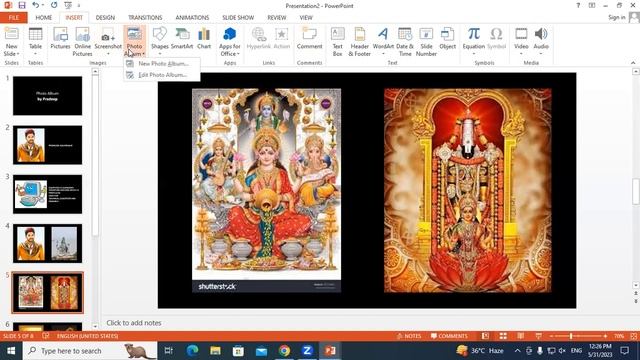Switch to Reading view
Screen dimensions: 640x360
521,336
